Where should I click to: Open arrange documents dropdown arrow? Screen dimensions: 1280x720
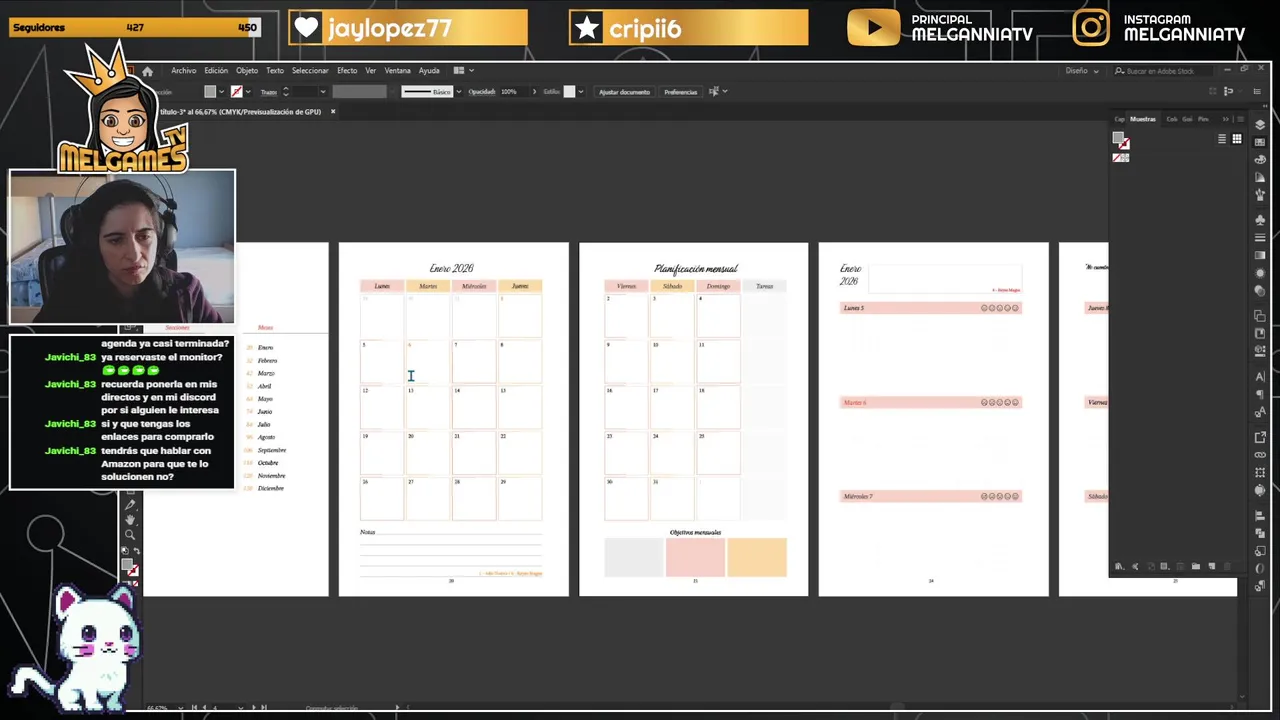(471, 70)
